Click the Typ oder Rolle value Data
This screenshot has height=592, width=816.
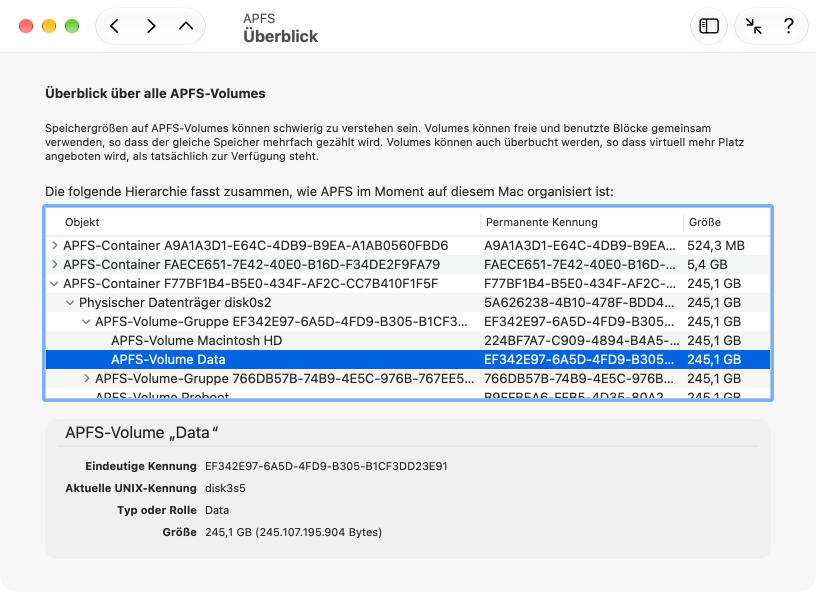click(x=217, y=510)
